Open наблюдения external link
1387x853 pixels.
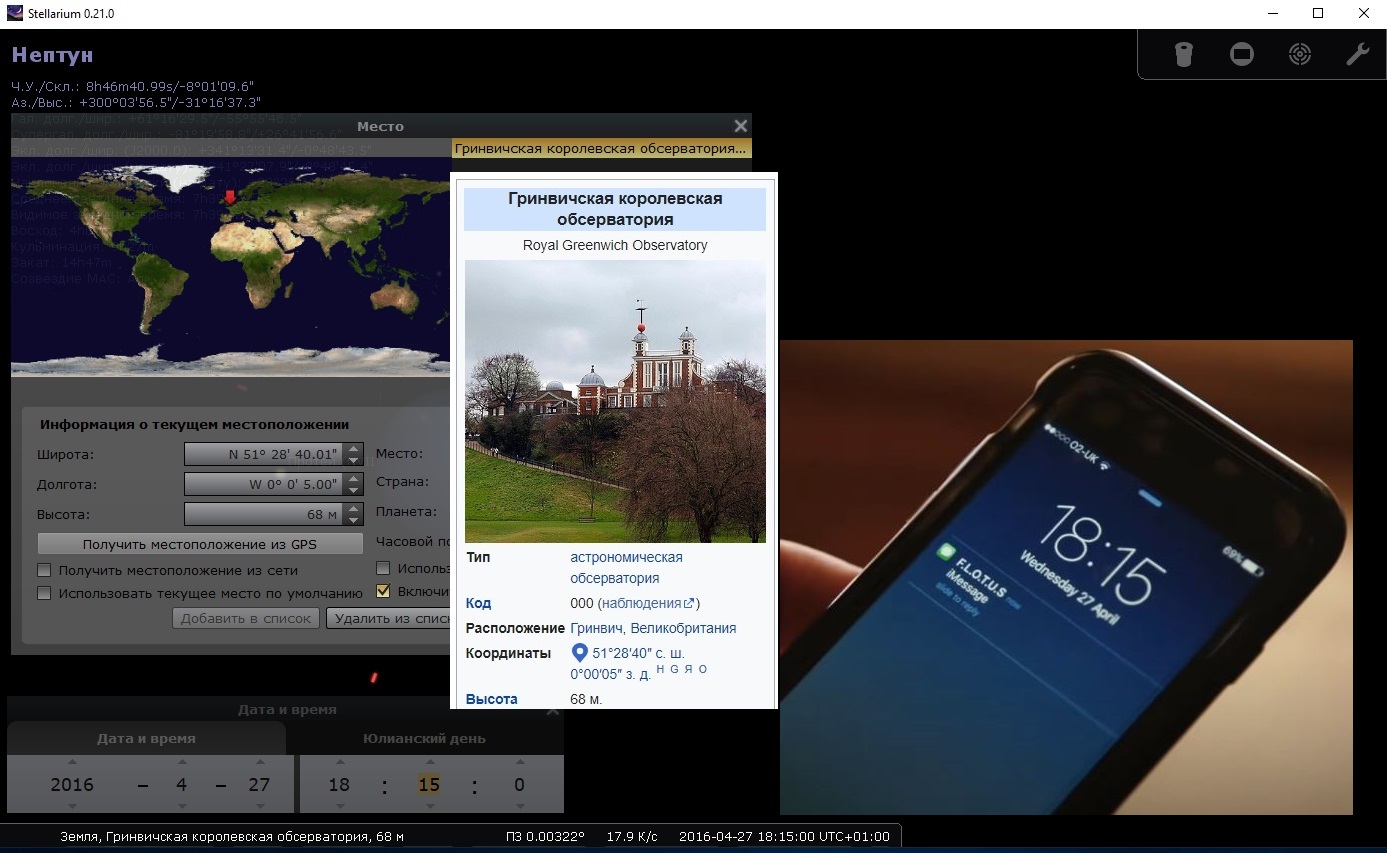647,603
